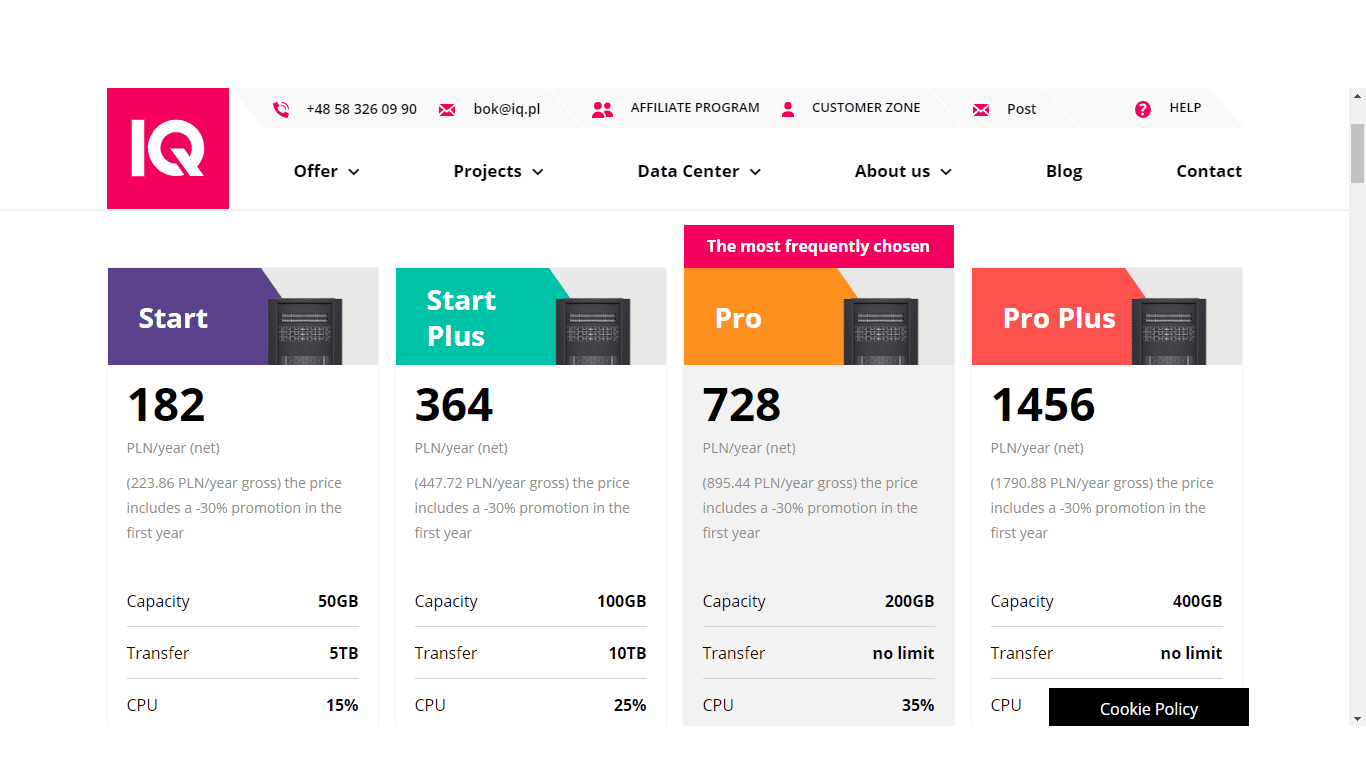The height and width of the screenshot is (768, 1366).
Task: Expand the Projects dropdown menu
Action: (498, 171)
